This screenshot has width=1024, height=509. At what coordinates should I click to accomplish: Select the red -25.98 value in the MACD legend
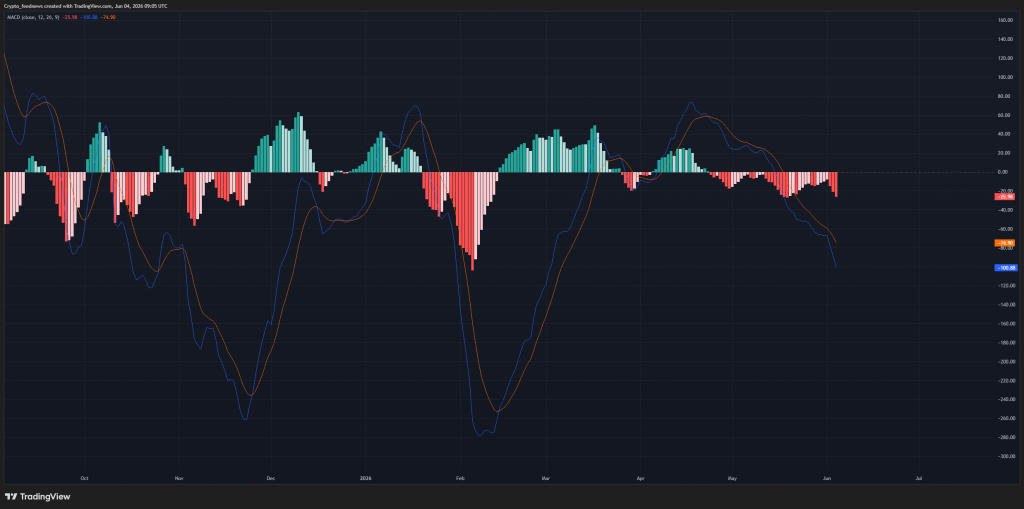coord(70,18)
